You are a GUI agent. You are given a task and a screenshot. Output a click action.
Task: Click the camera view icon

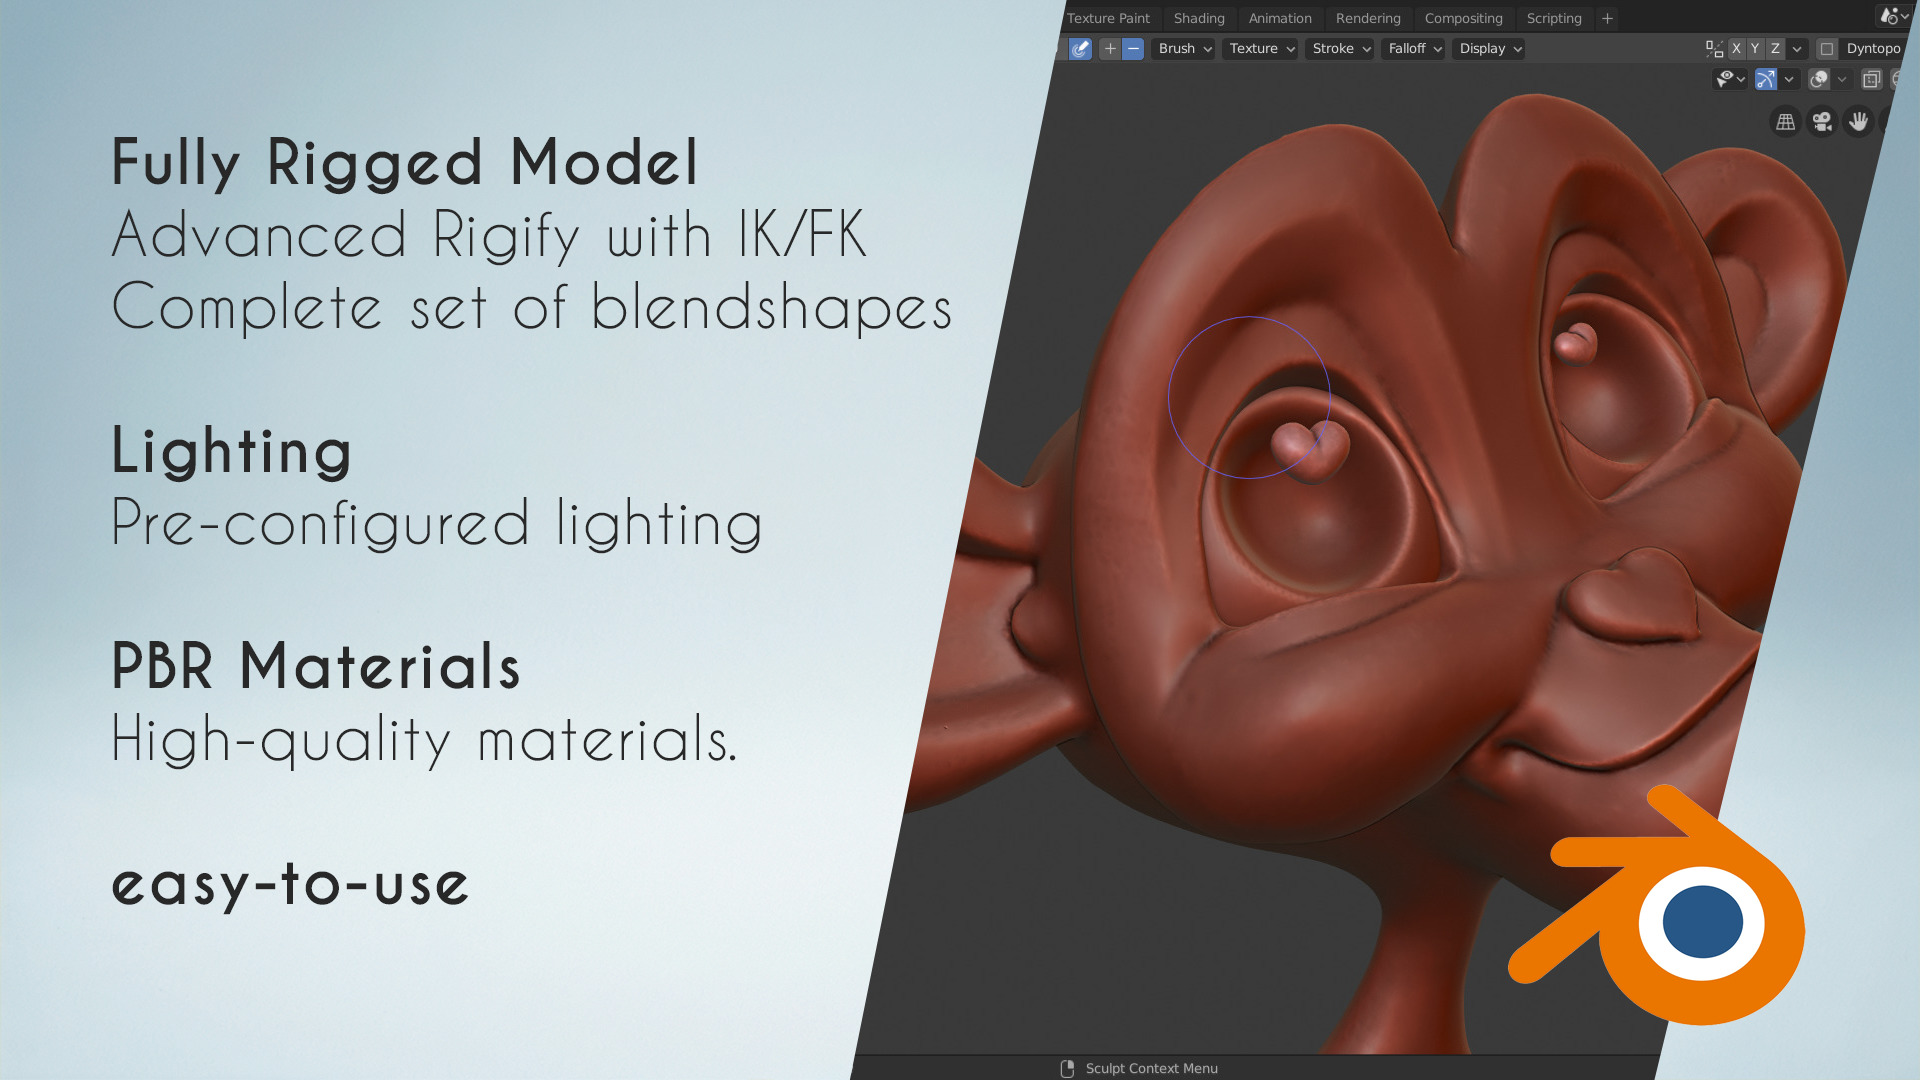1822,122
